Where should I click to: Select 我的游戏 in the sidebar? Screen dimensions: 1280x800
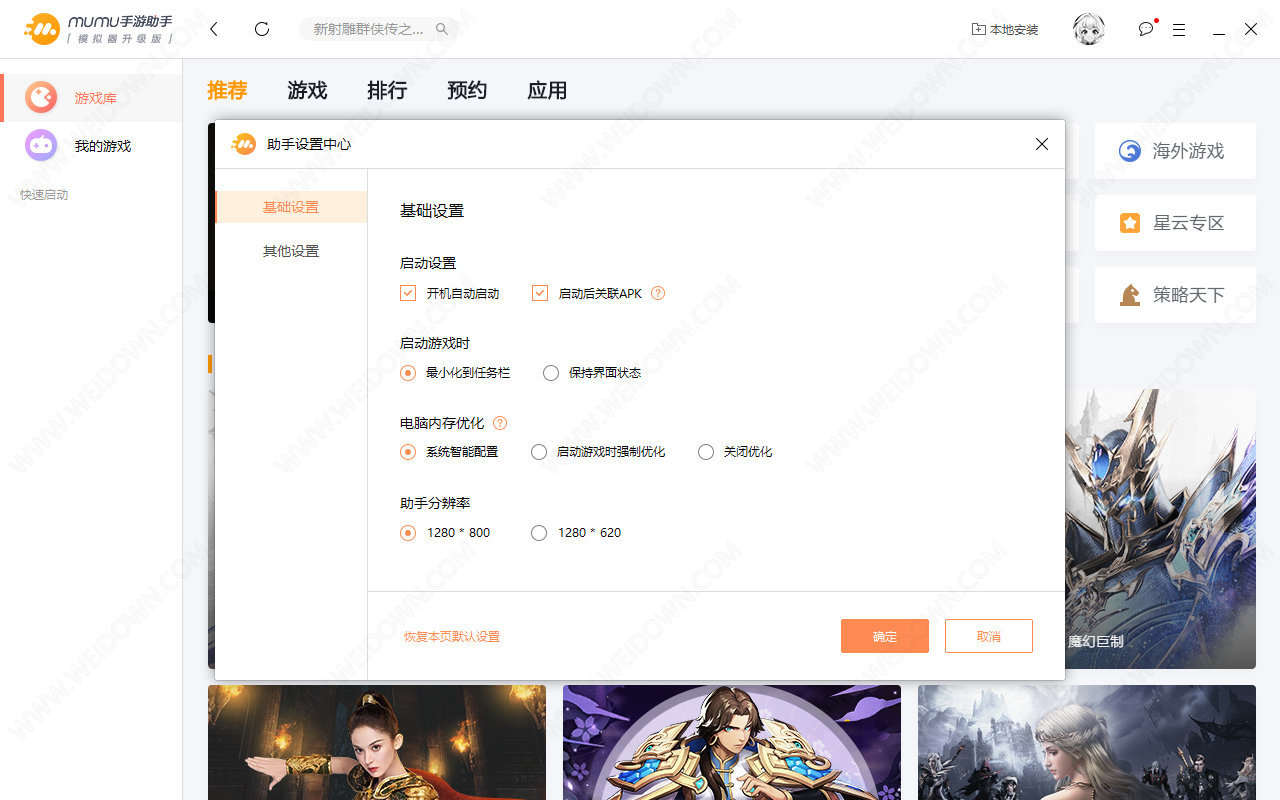pyautogui.click(x=91, y=146)
